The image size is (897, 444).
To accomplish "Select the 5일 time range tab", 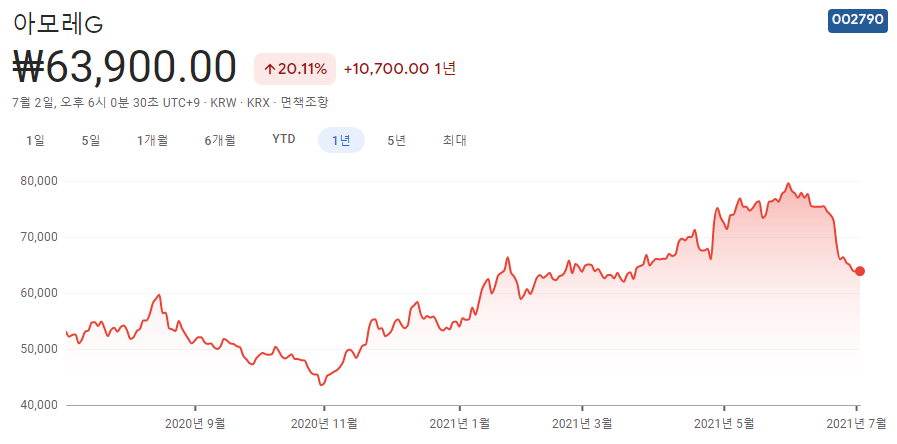I will pyautogui.click(x=91, y=140).
